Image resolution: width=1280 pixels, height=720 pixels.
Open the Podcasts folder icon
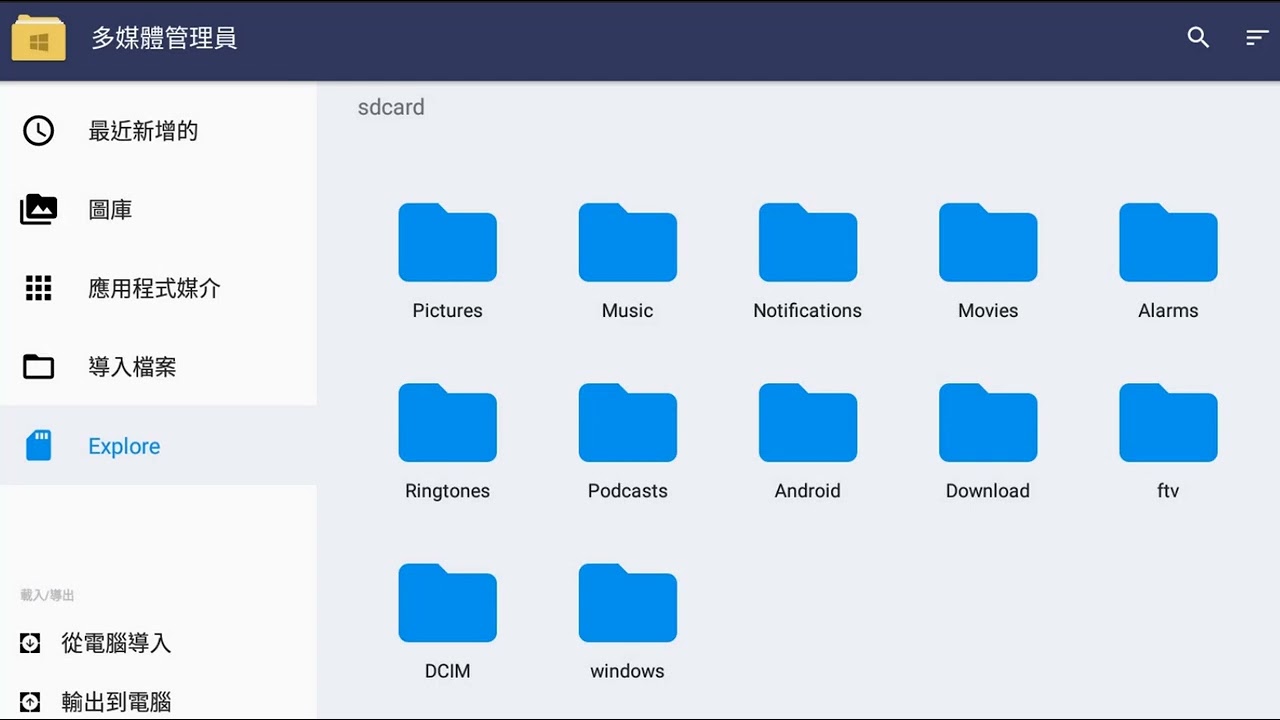[x=627, y=422]
